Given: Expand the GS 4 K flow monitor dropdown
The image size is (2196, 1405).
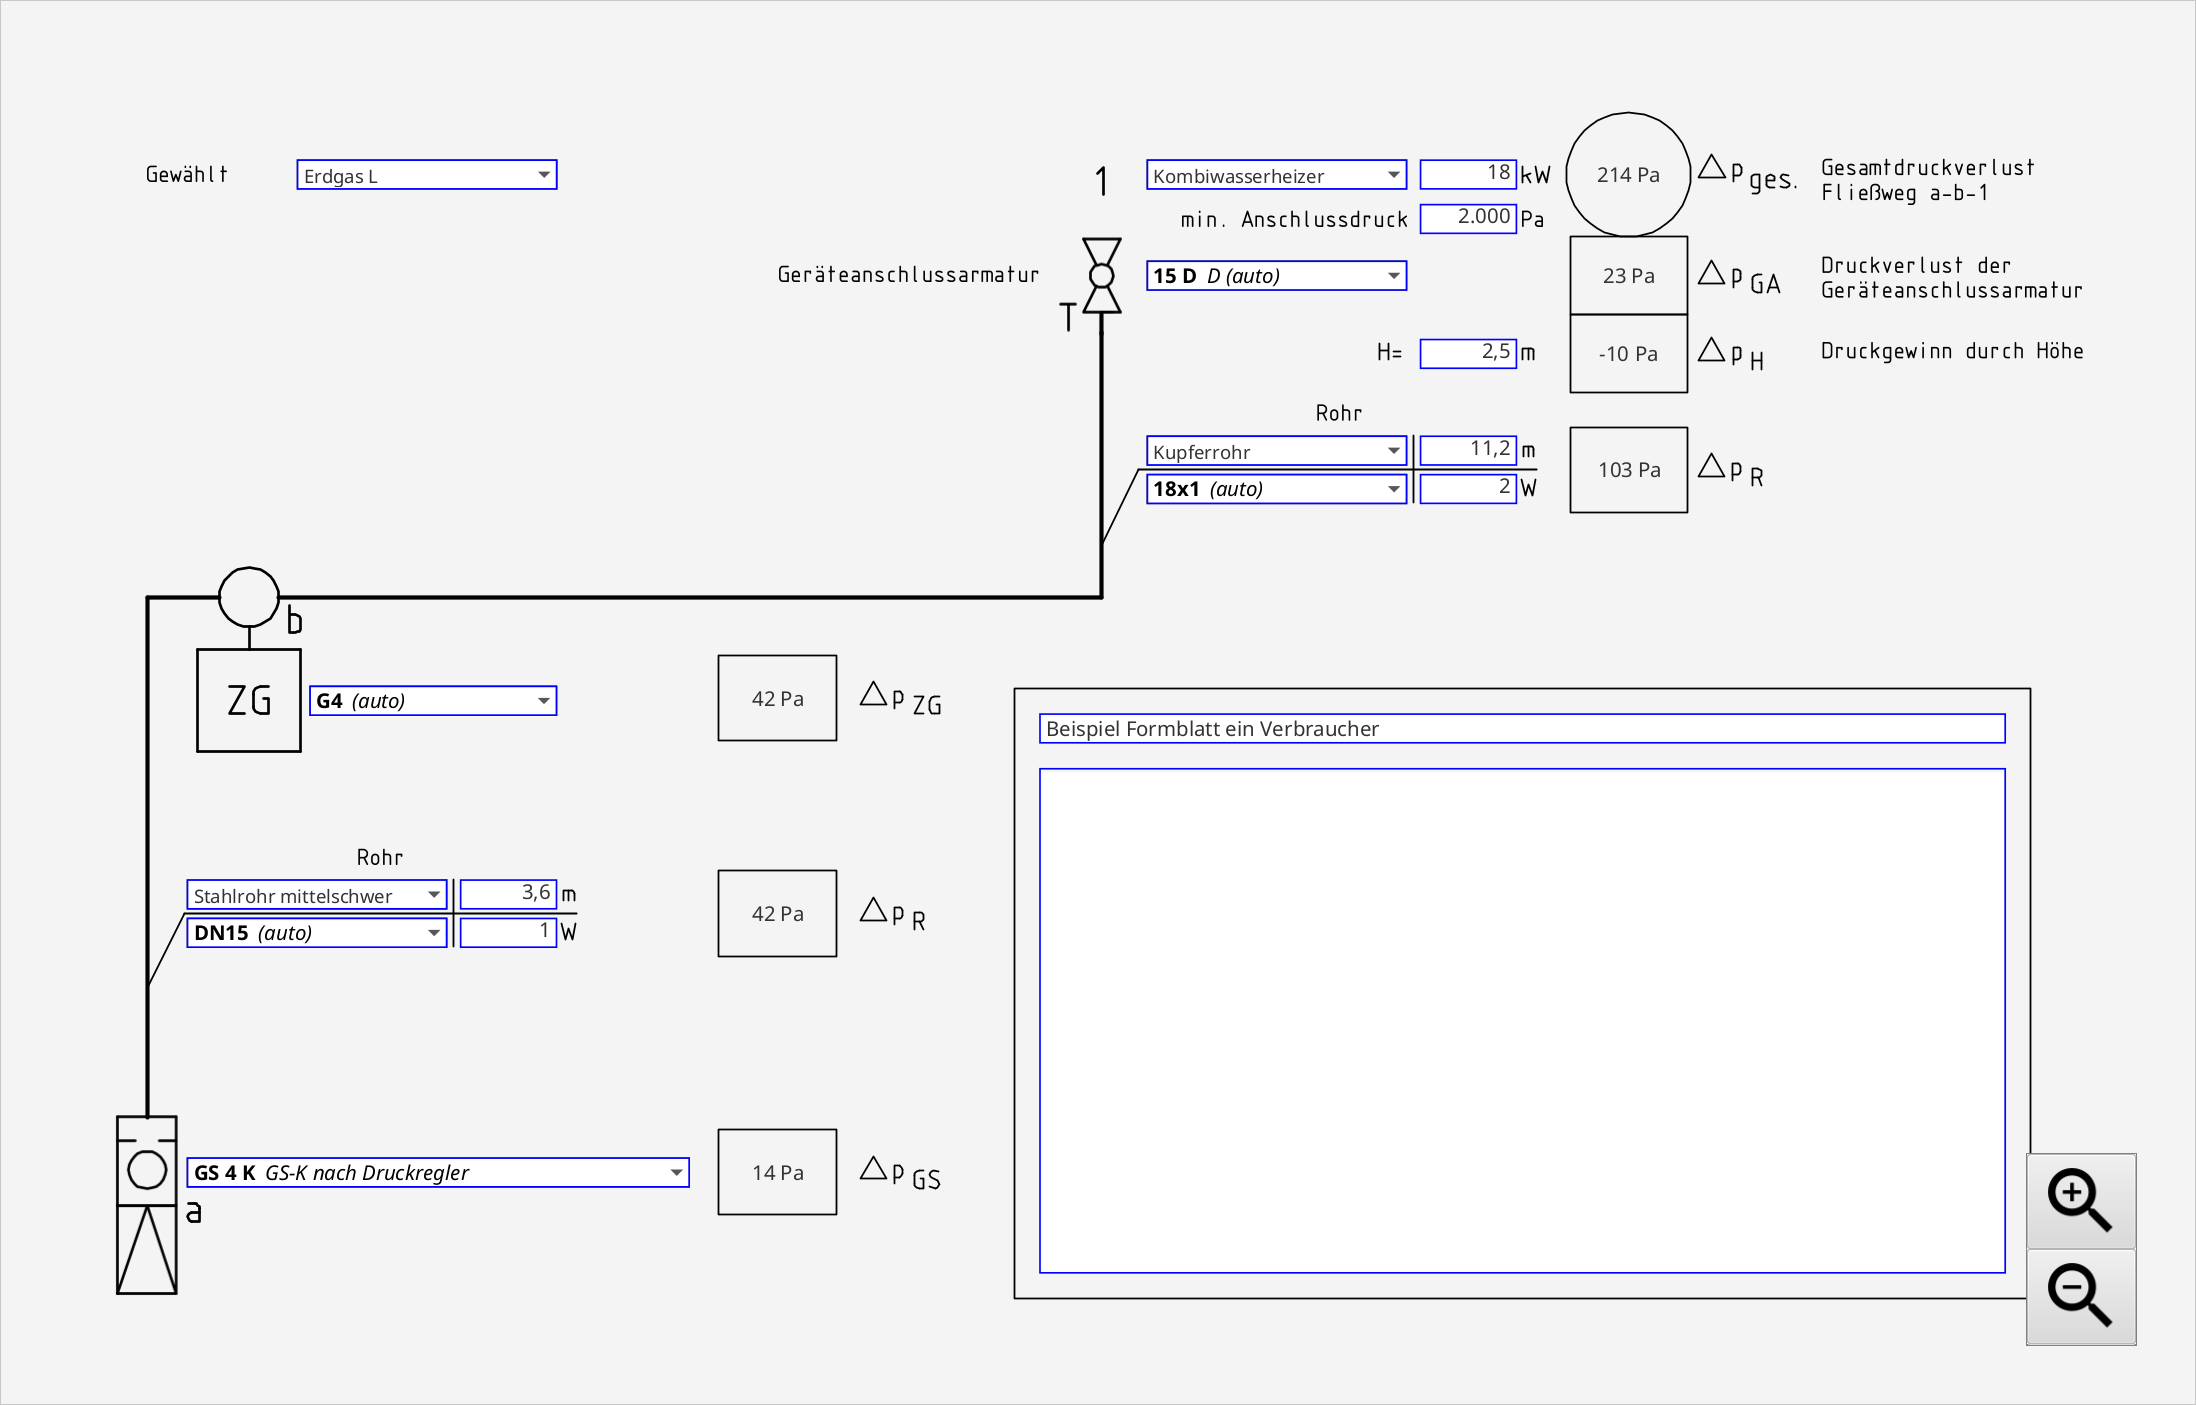Looking at the screenshot, I should pos(438,1173).
